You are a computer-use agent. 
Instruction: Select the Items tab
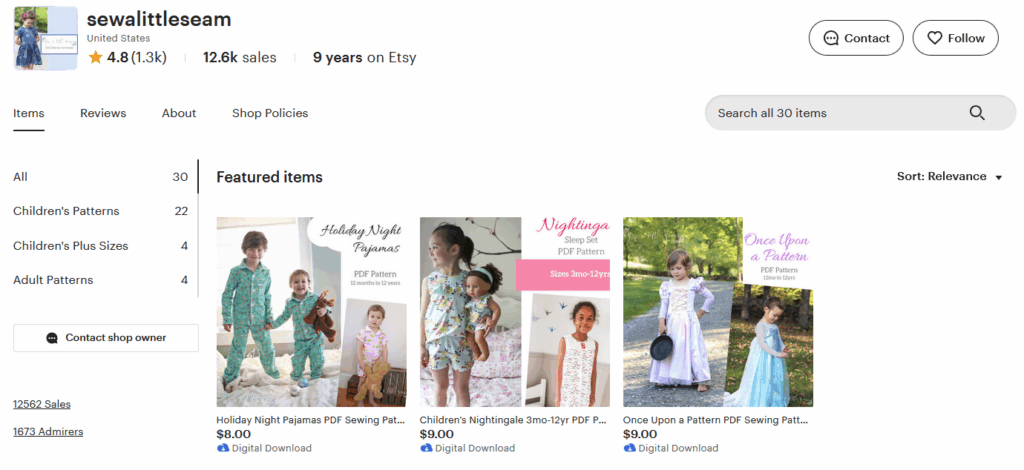click(x=29, y=113)
